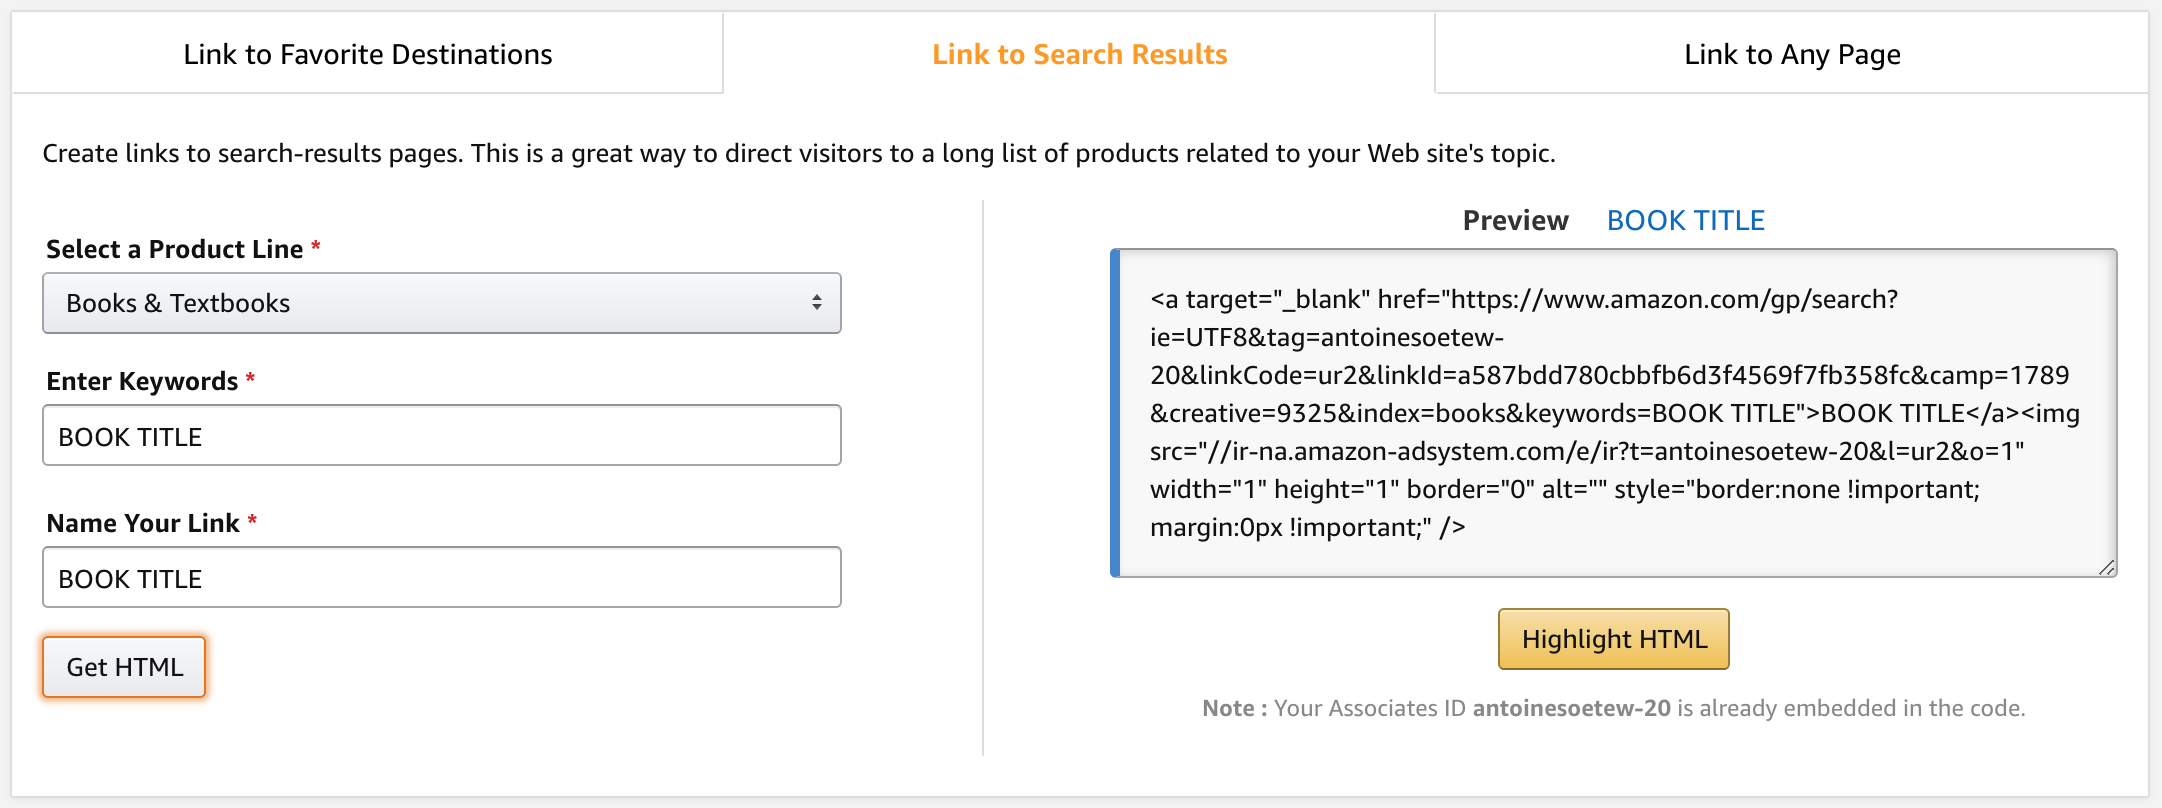Click the Get HTML button
Image resolution: width=2162 pixels, height=808 pixels.
click(124, 667)
